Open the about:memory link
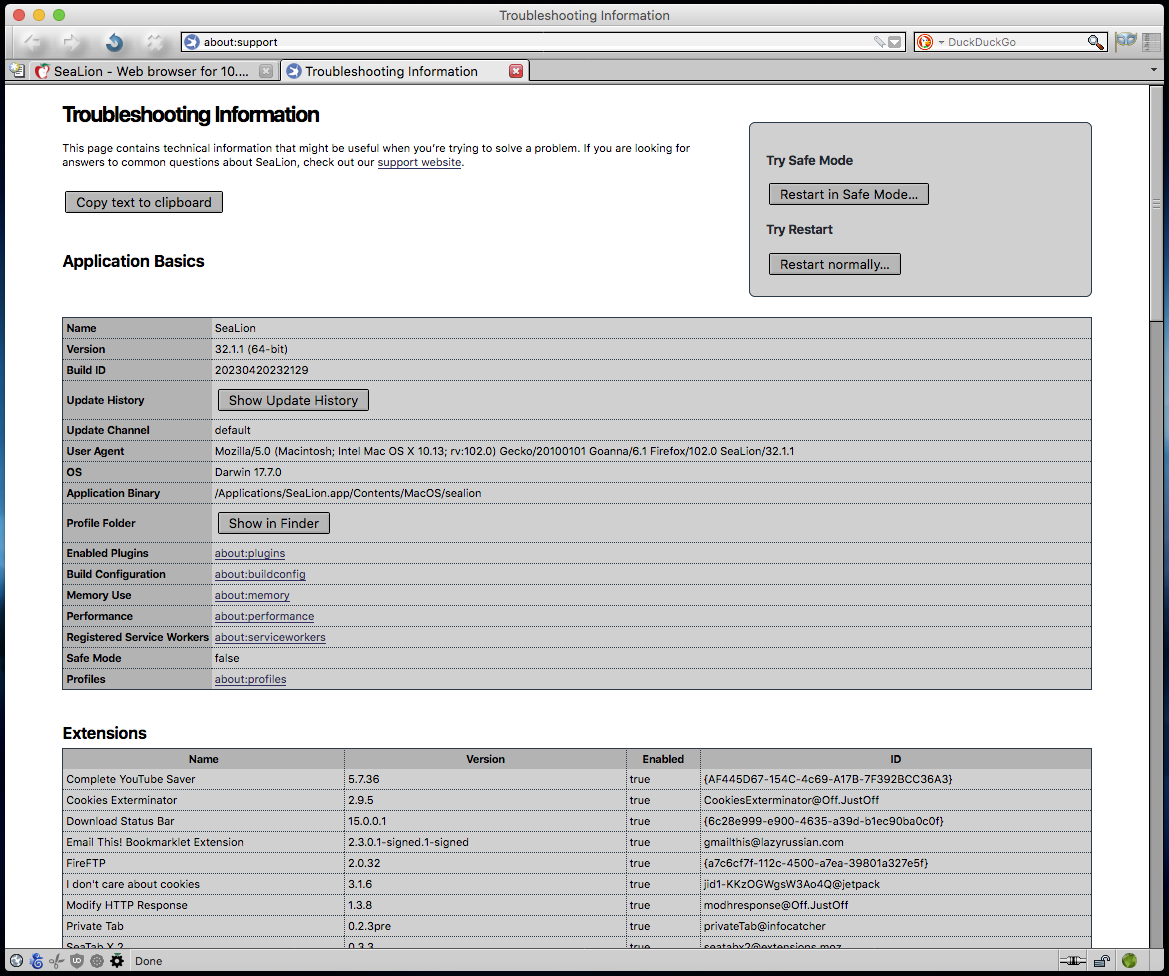 point(252,595)
